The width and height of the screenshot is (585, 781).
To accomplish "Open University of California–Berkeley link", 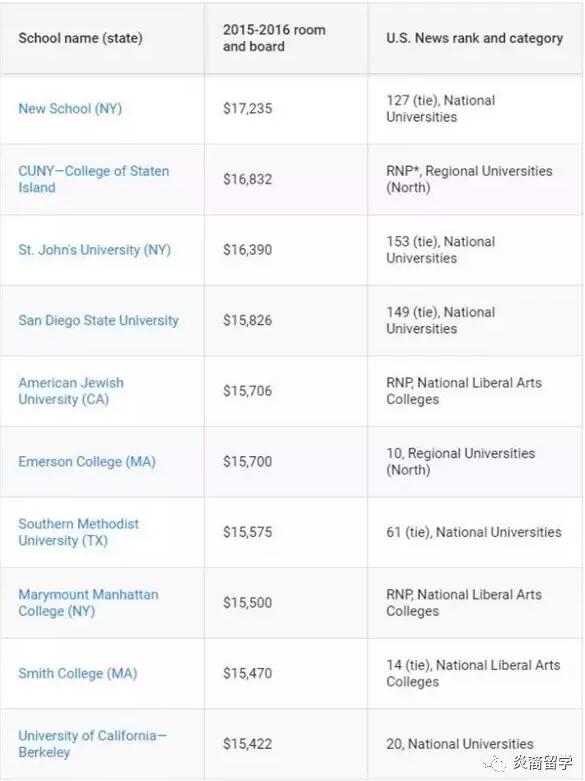I will pyautogui.click(x=93, y=744).
